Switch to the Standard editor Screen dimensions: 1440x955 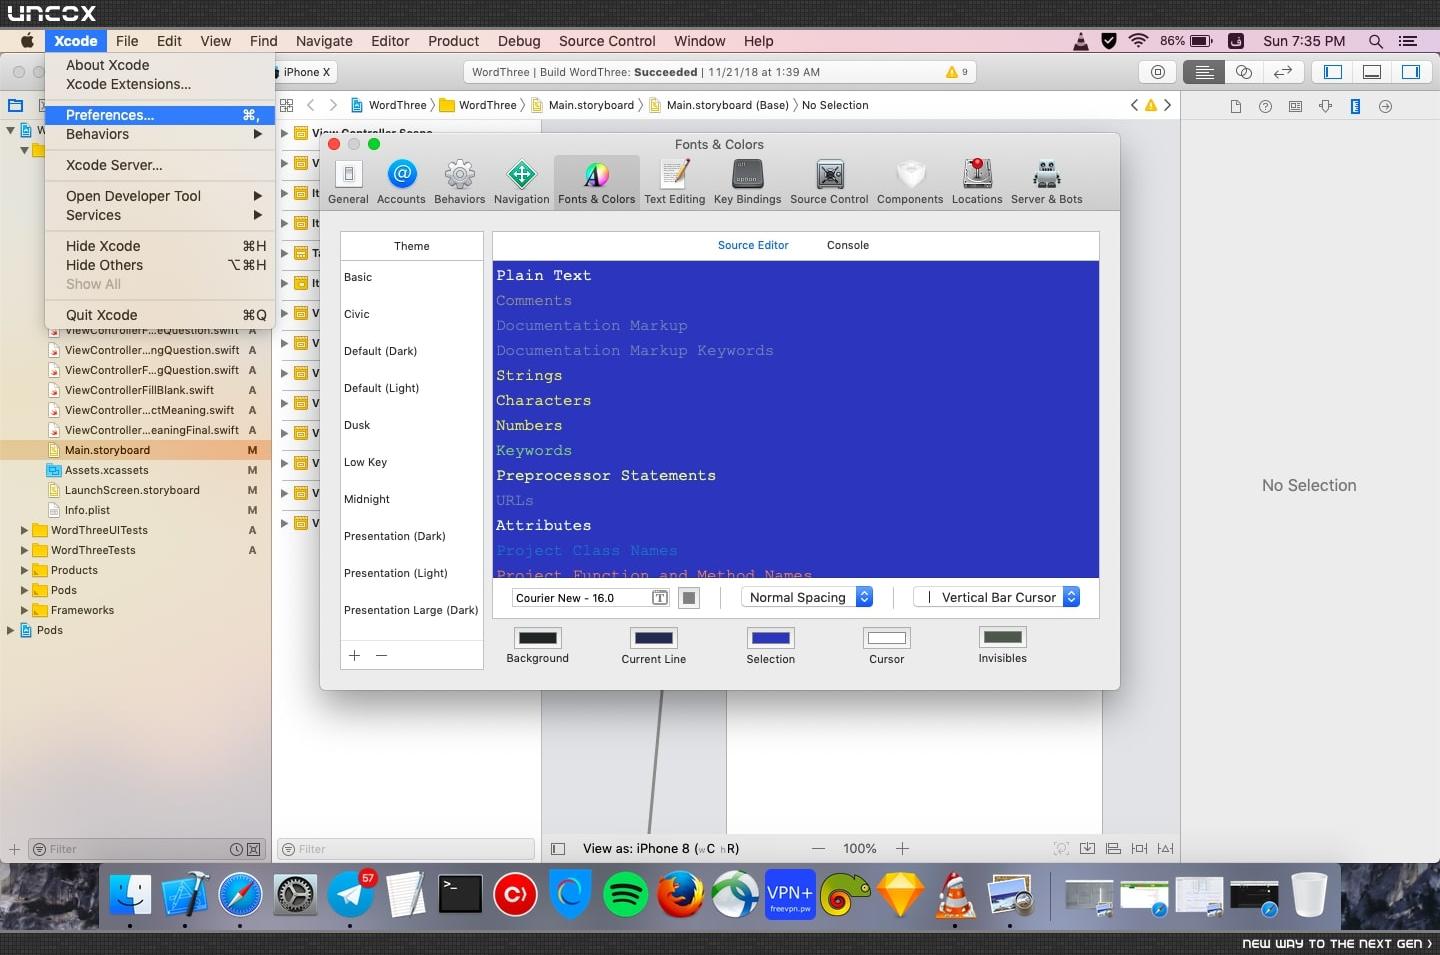pyautogui.click(x=1204, y=72)
